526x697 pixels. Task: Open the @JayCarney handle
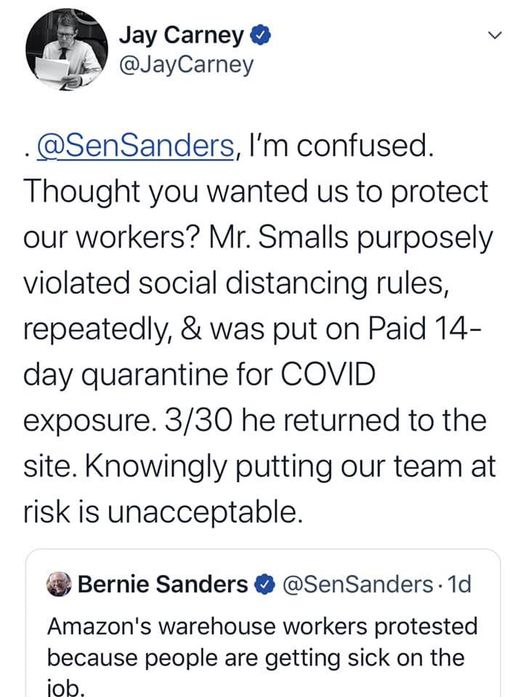186,65
